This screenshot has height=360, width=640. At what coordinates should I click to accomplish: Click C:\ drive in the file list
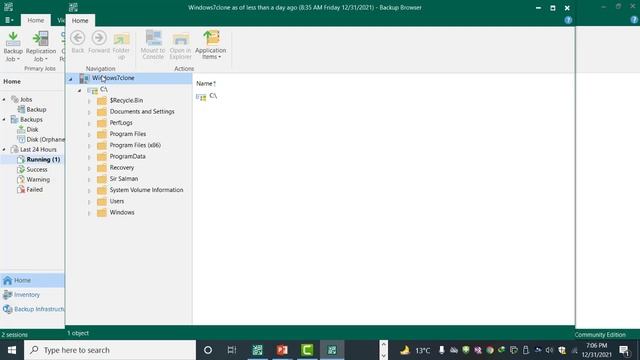207,96
